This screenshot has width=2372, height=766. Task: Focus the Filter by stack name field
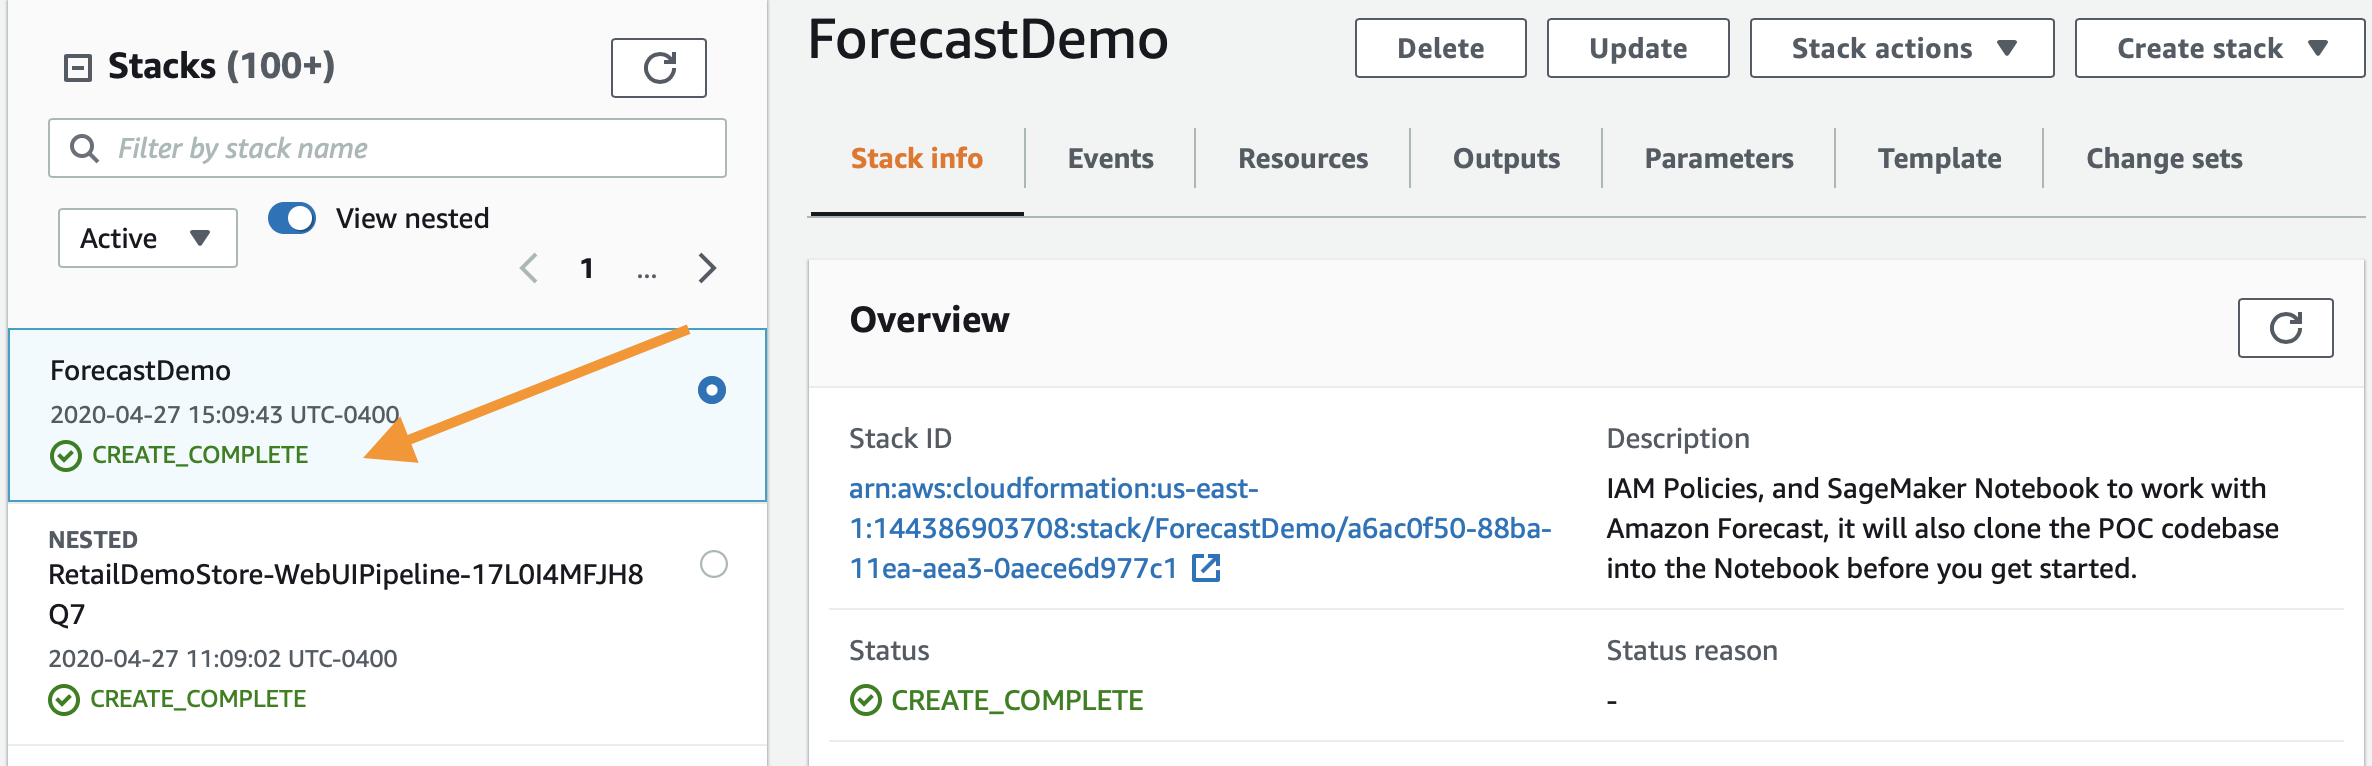388,148
